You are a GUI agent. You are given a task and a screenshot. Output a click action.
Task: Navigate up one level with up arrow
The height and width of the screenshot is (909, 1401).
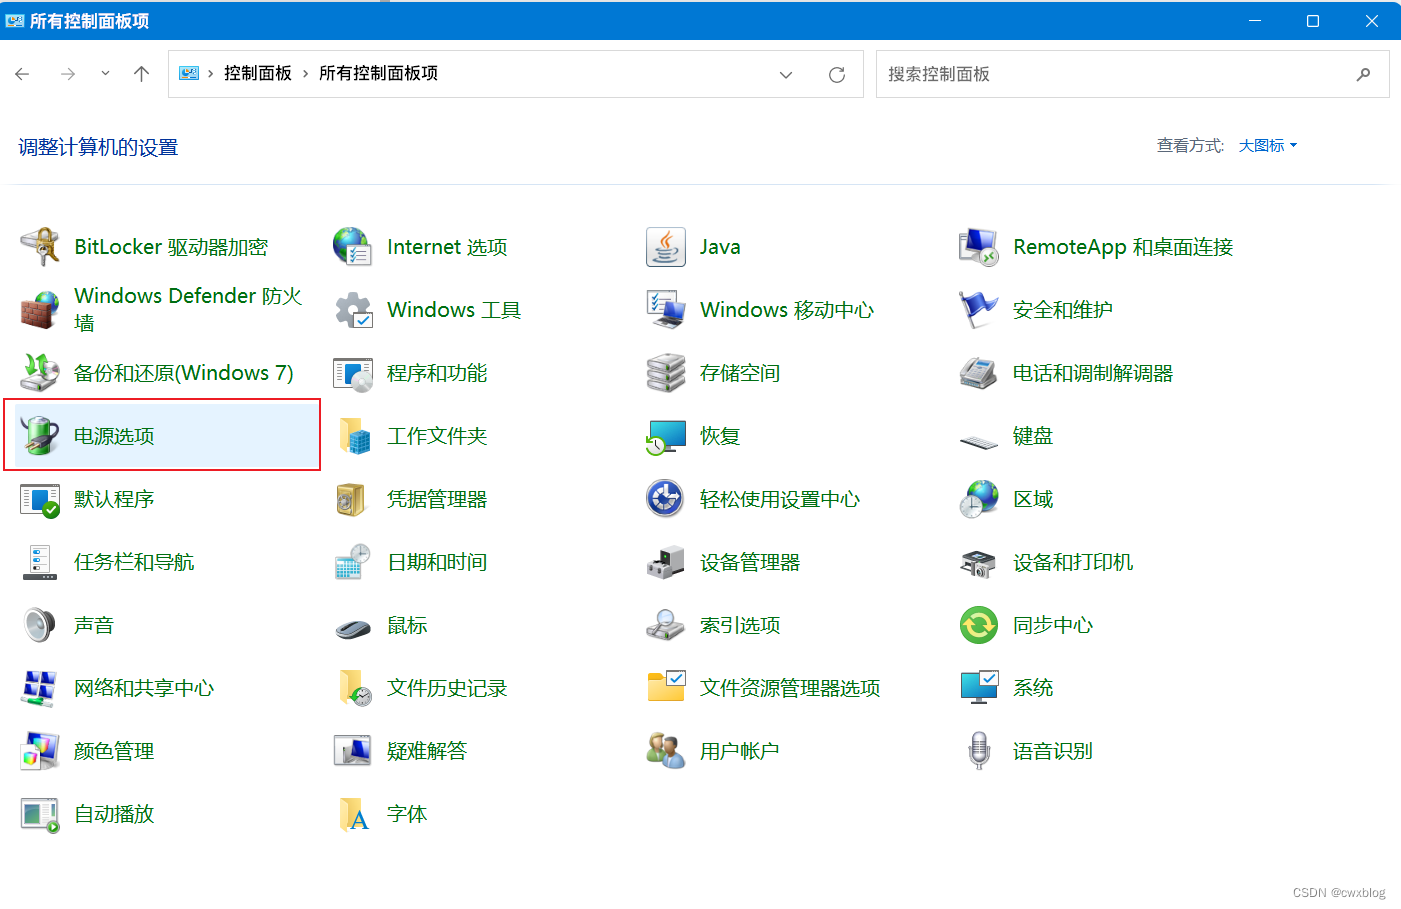[142, 74]
